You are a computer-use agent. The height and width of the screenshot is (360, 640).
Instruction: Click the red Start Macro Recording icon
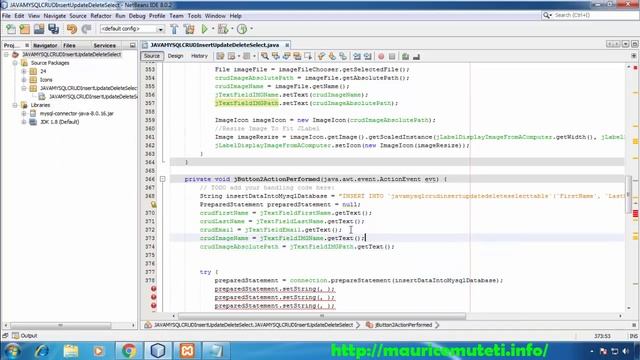tap(381, 56)
